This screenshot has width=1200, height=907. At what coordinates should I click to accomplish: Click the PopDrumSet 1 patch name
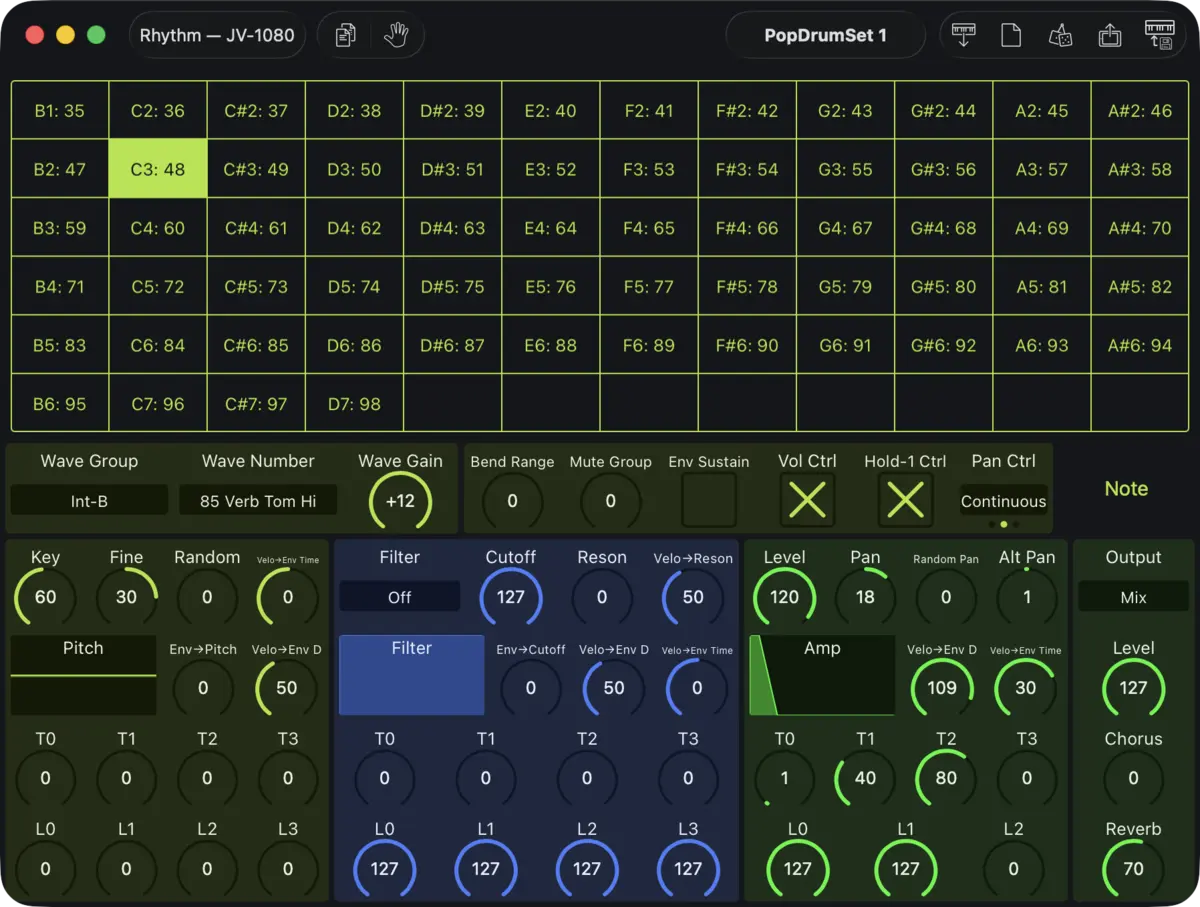pyautogui.click(x=826, y=35)
